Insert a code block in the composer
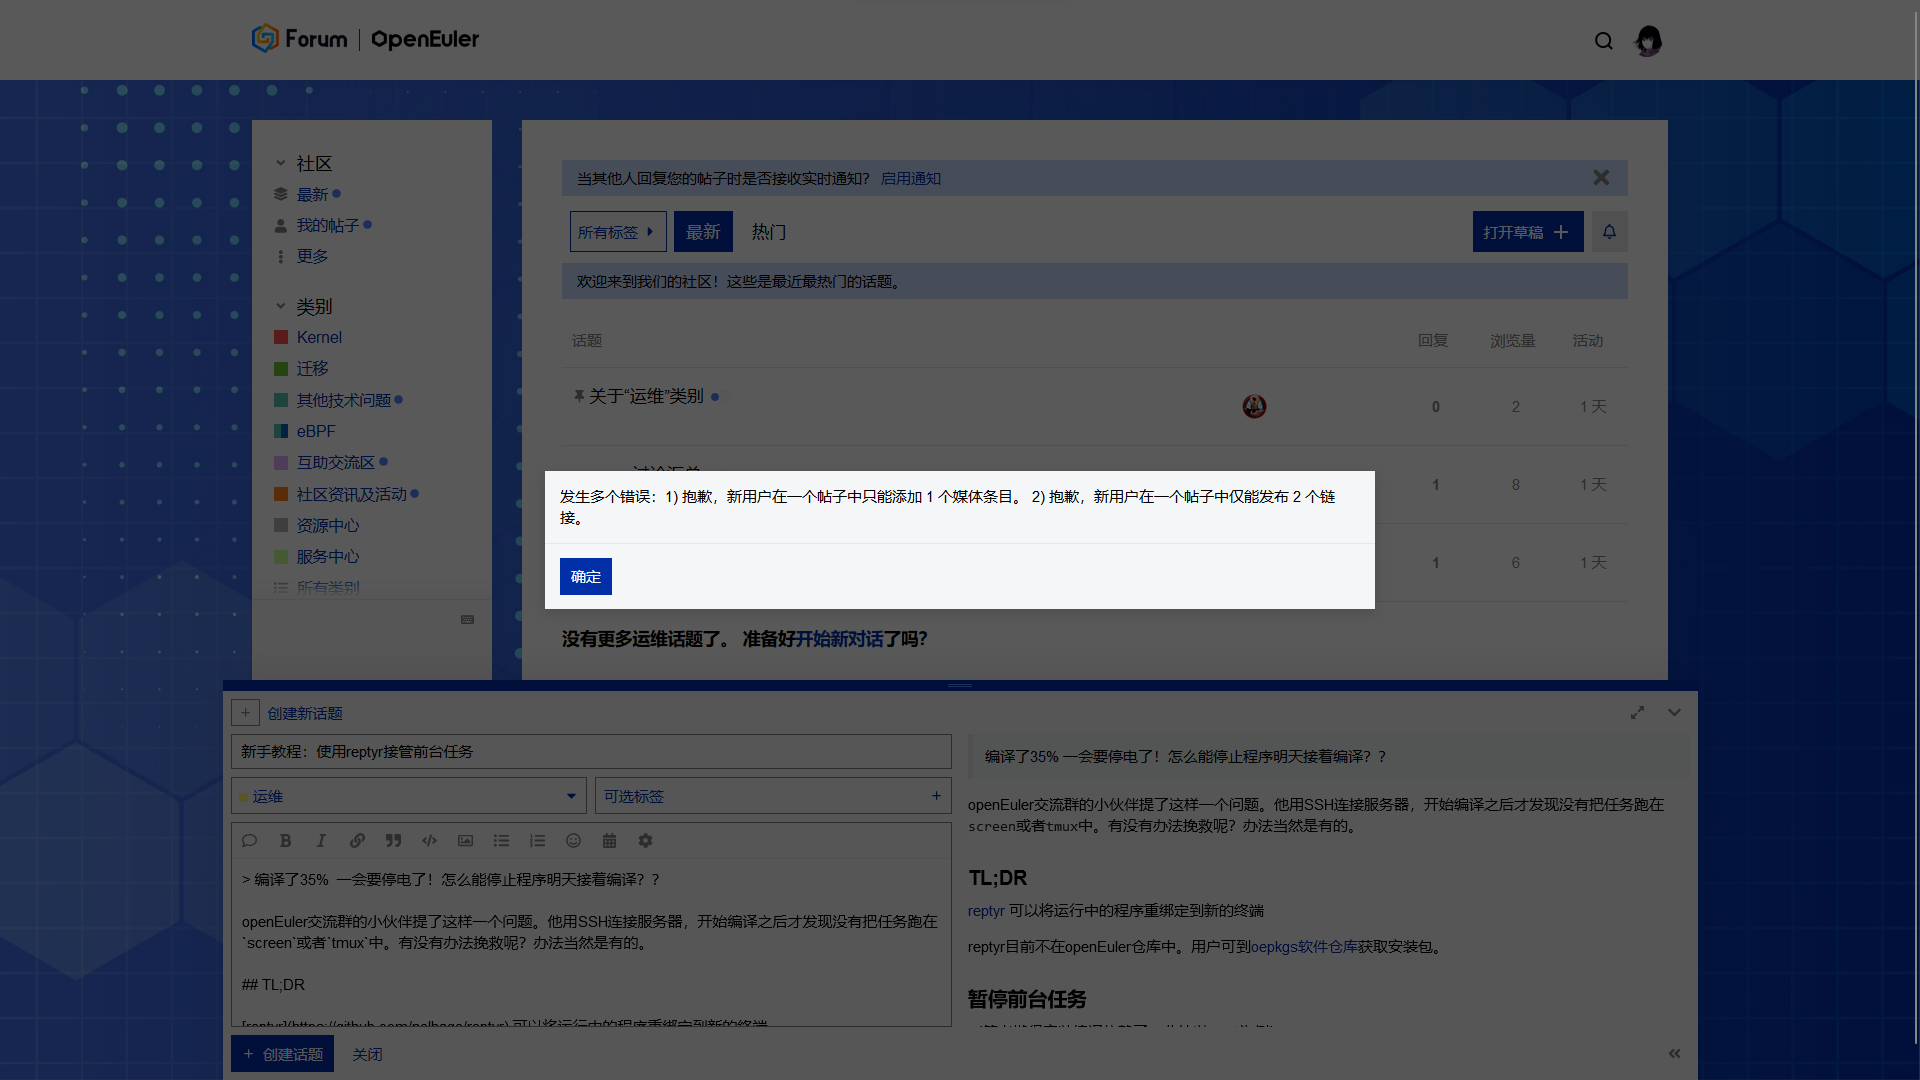Screen dimensions: 1920x1080 [x=429, y=840]
